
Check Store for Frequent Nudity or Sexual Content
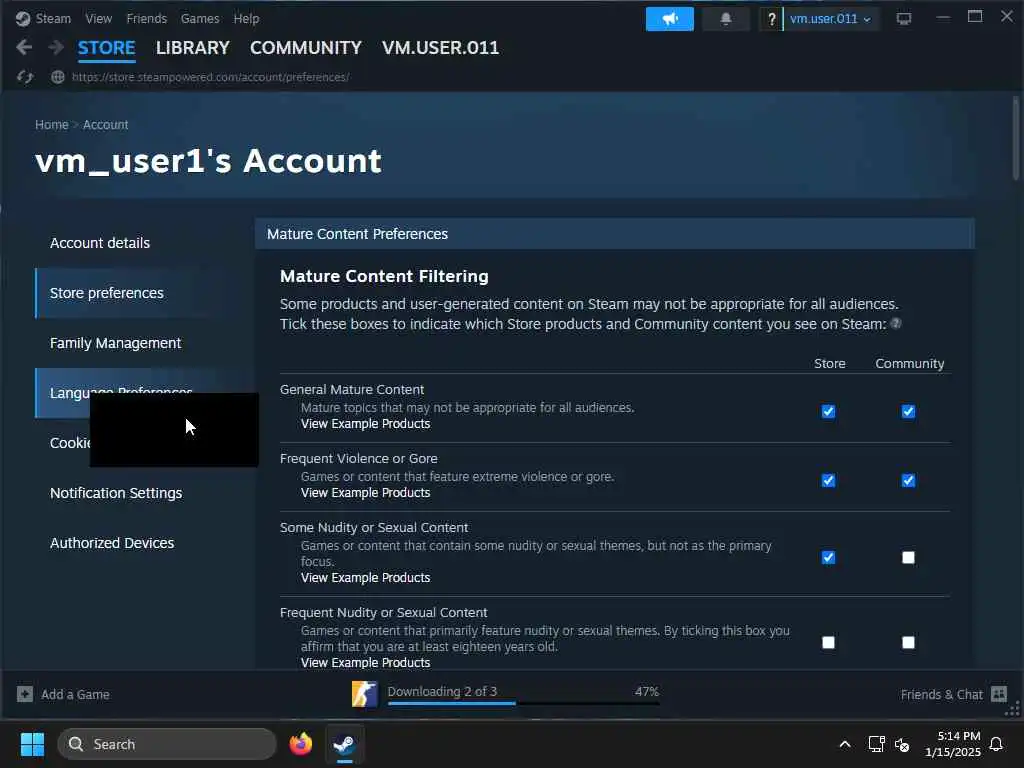pos(828,643)
